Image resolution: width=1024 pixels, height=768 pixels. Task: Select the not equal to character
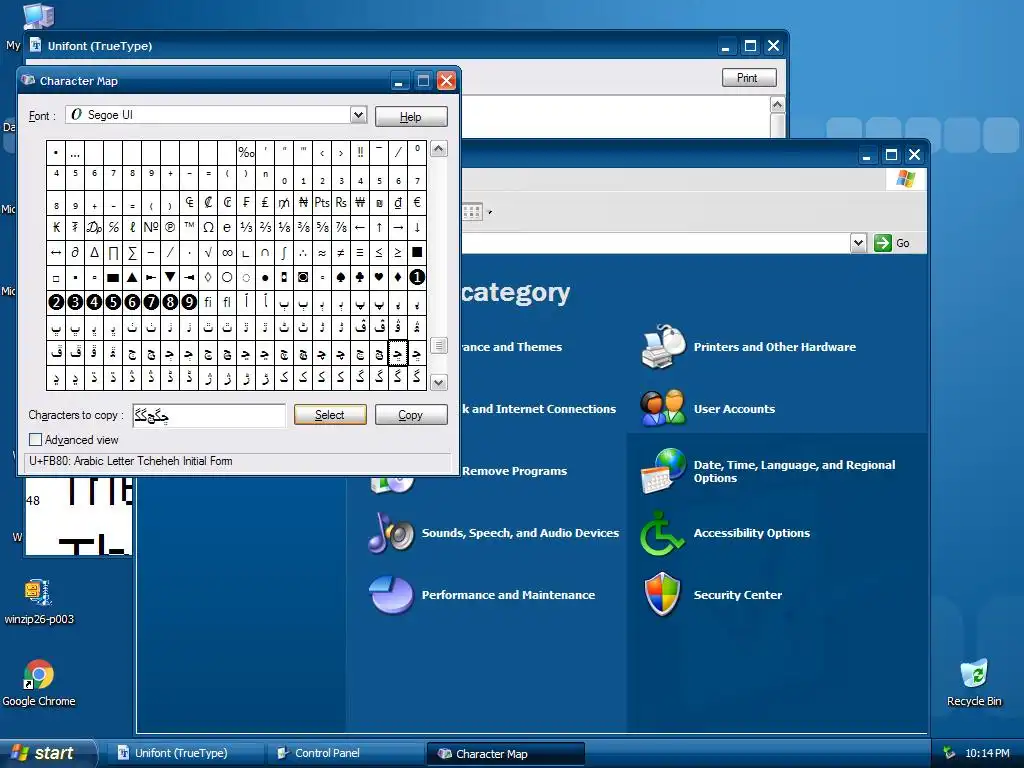coord(341,252)
